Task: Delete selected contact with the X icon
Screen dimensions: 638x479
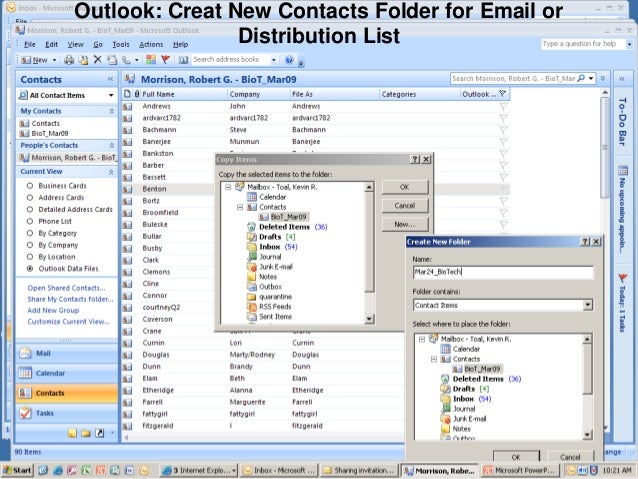Action: (x=98, y=60)
